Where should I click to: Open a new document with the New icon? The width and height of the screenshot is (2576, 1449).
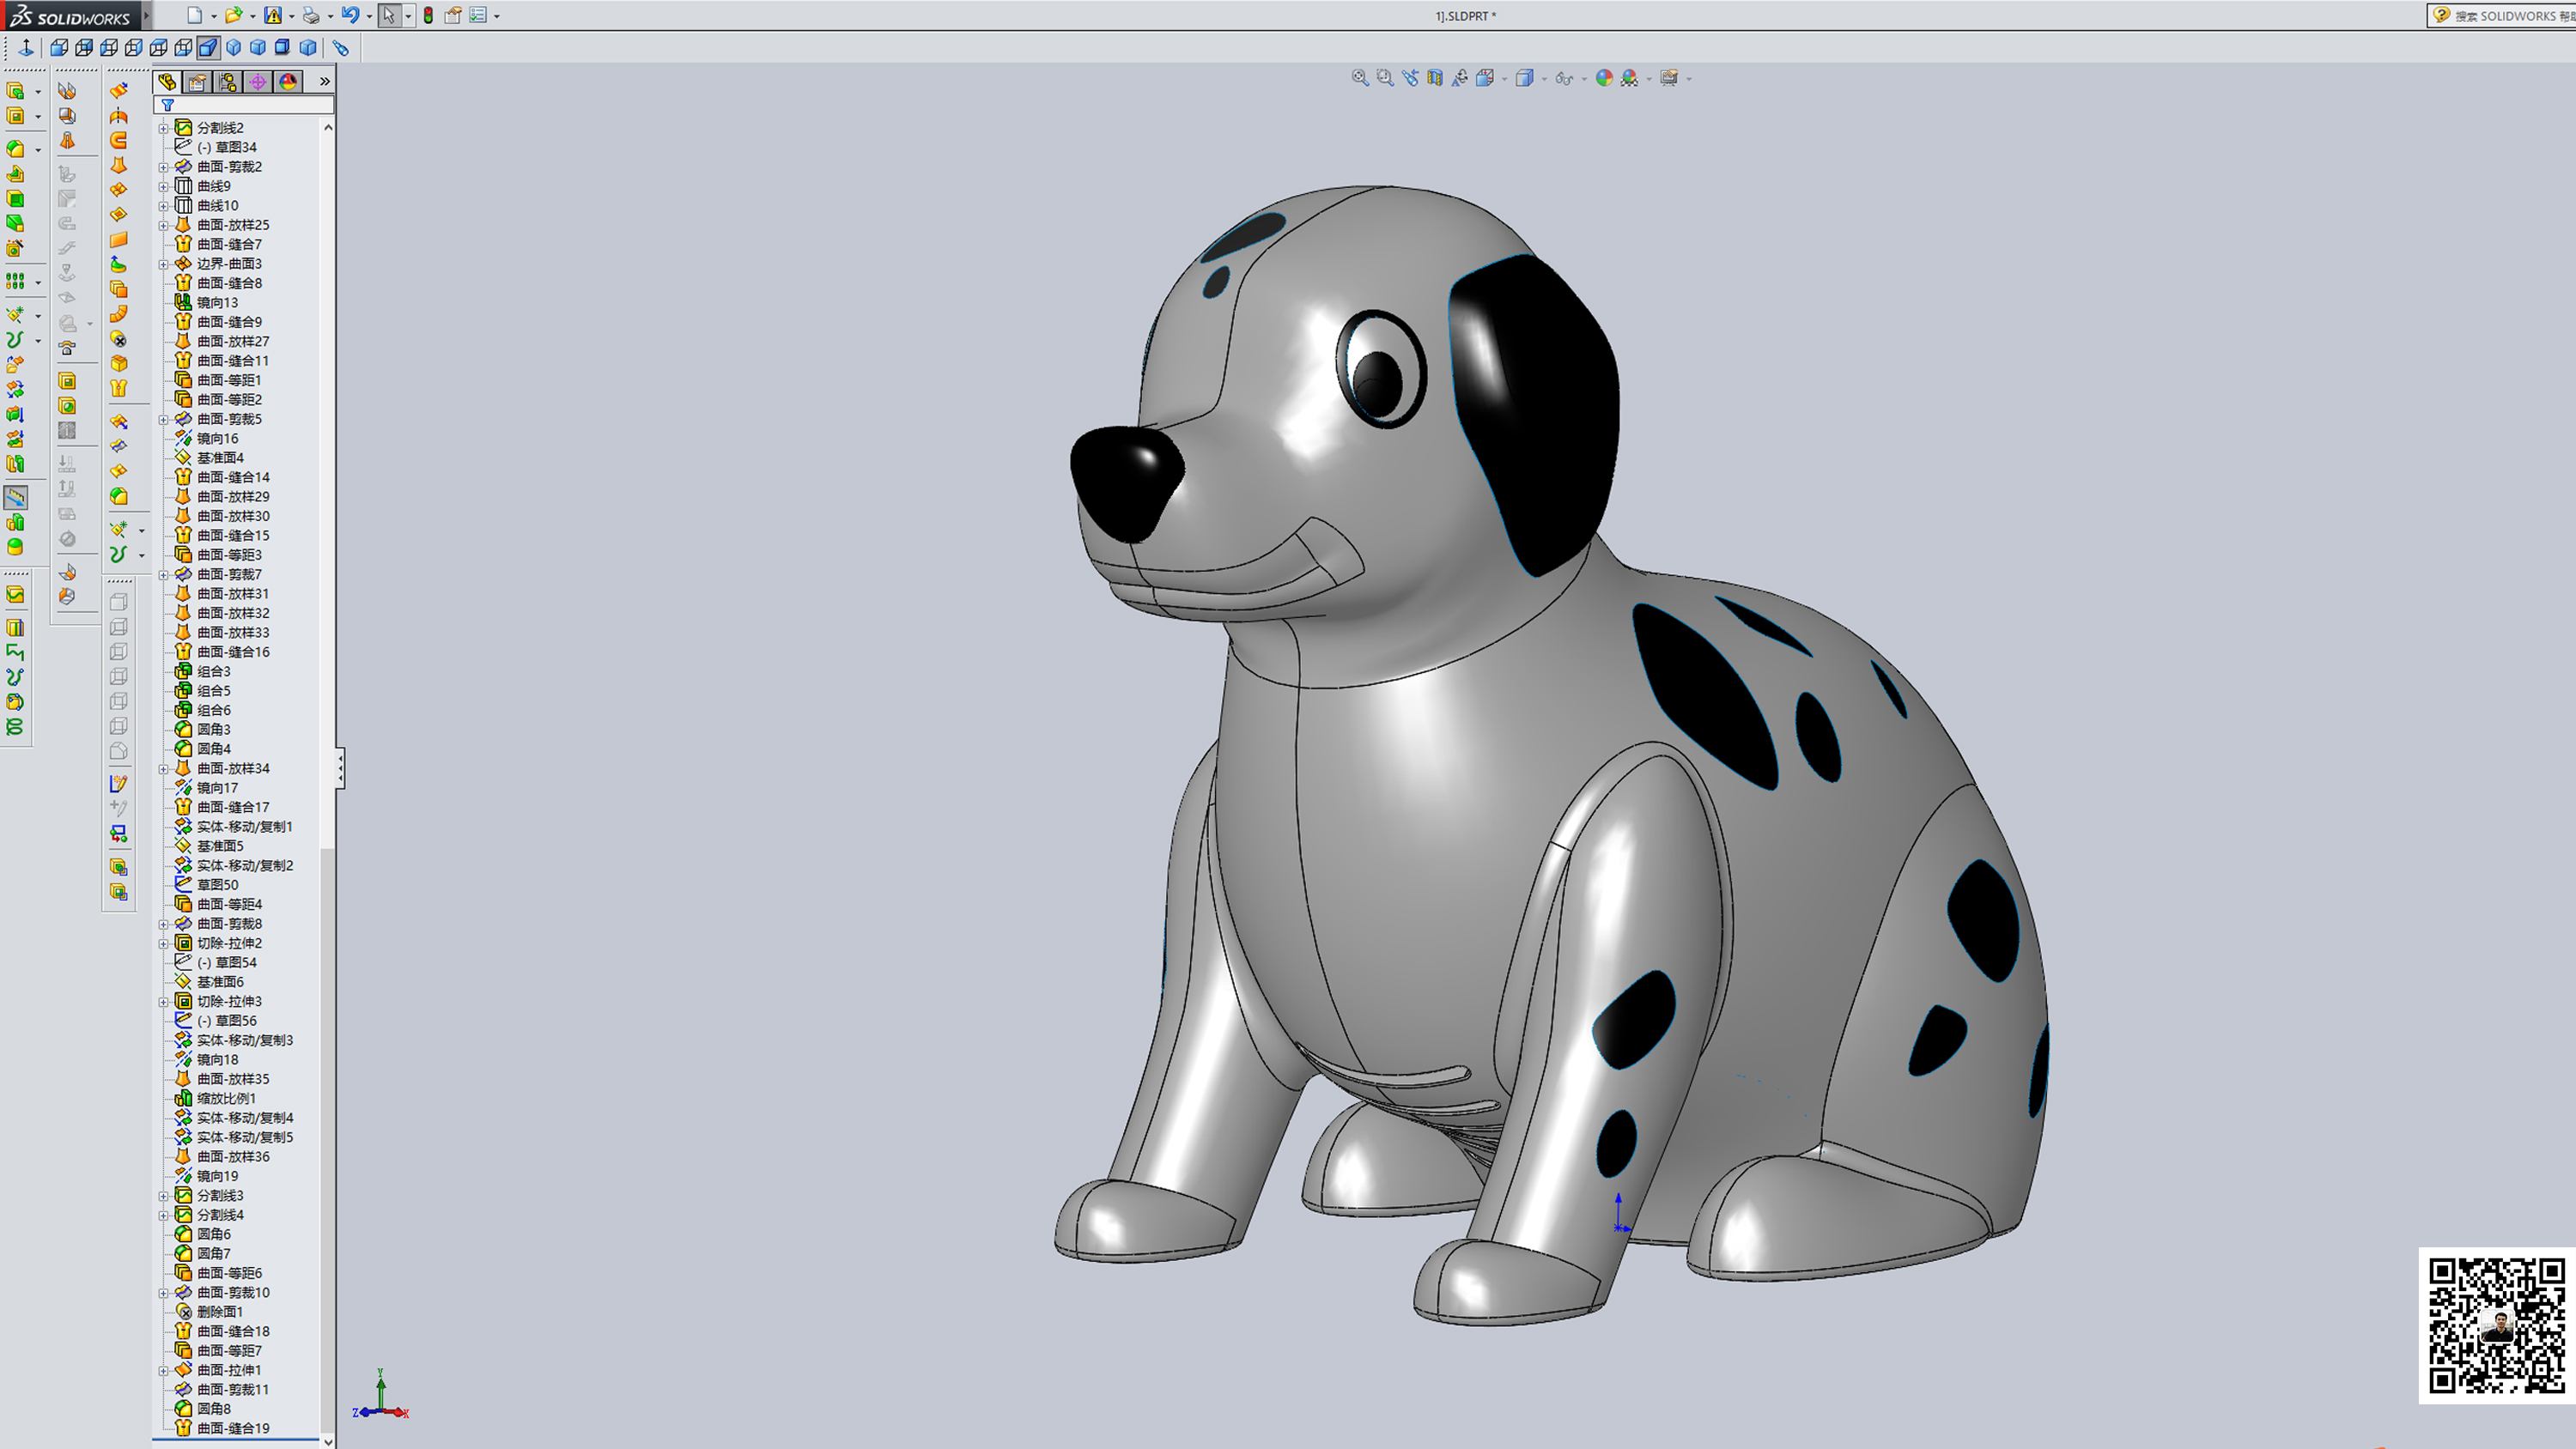point(194,15)
